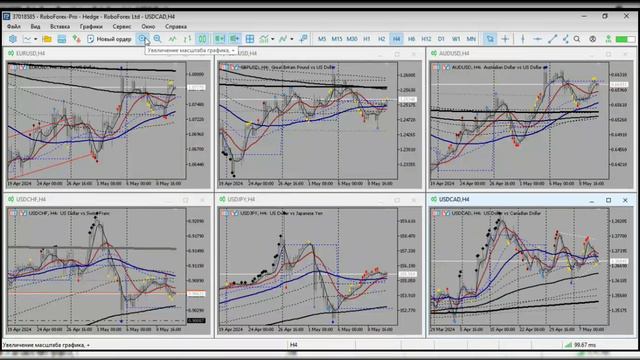Select the candlestick chart icon
The width and height of the screenshot is (640, 360).
pyautogui.click(x=202, y=39)
